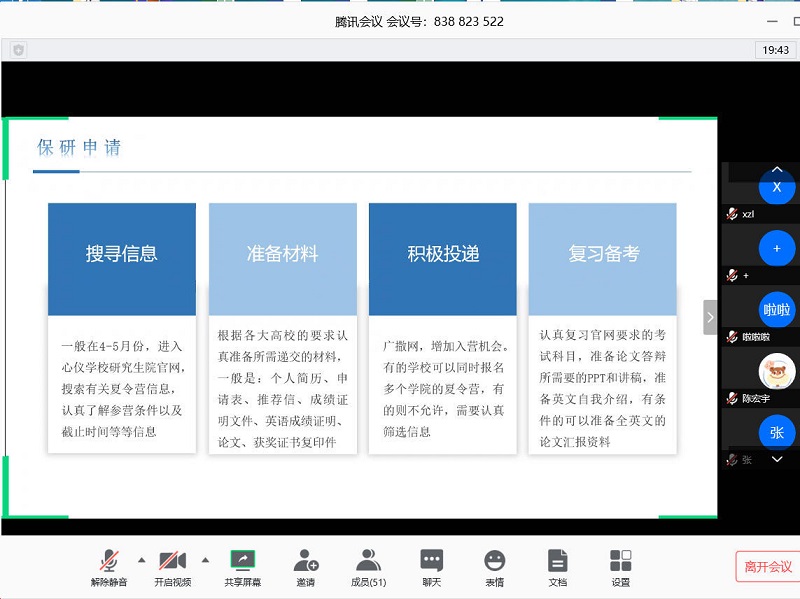Open the emoji (表情) reactions
Image resolution: width=800 pixels, height=599 pixels.
pyautogui.click(x=494, y=561)
